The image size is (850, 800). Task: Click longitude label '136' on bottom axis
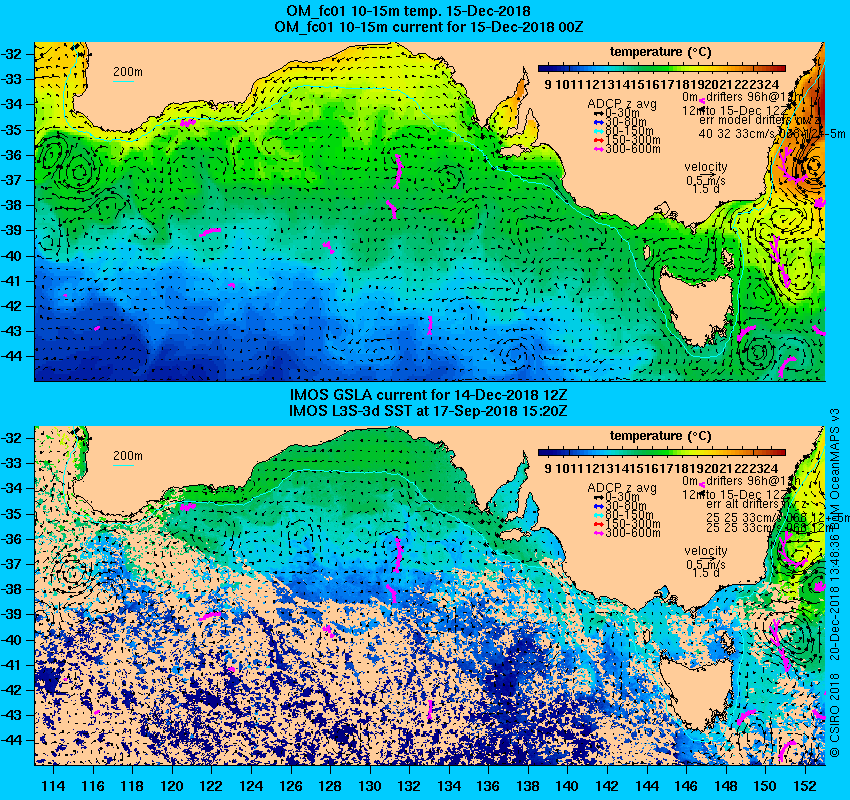point(489,785)
